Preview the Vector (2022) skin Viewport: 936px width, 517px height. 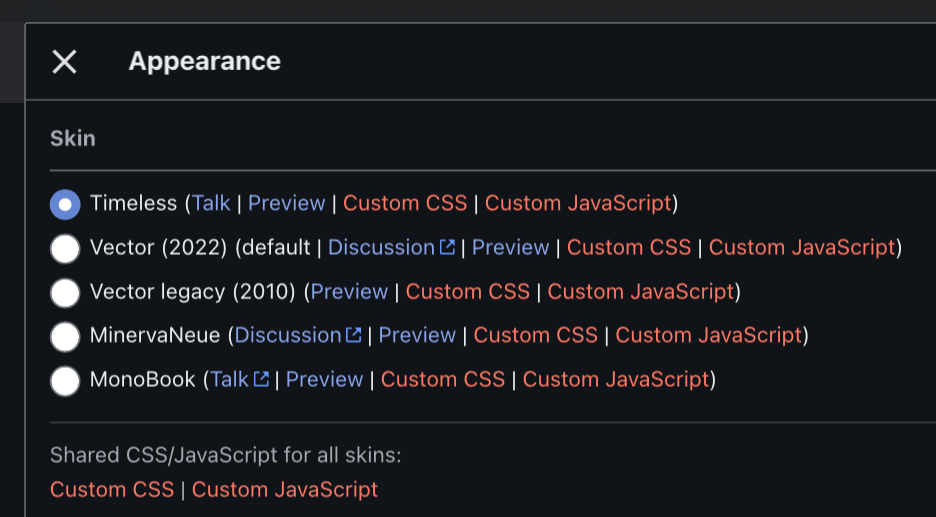pos(510,247)
